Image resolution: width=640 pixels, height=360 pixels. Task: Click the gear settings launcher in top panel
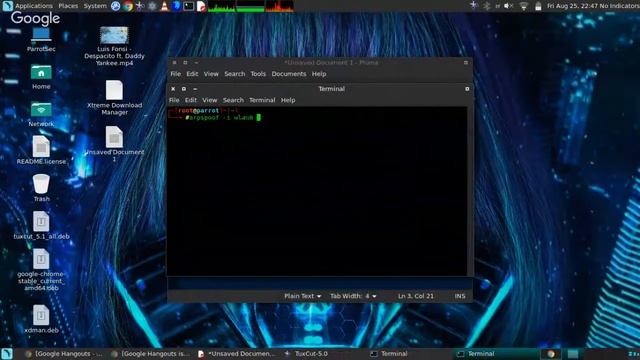pyautogui.click(x=152, y=6)
